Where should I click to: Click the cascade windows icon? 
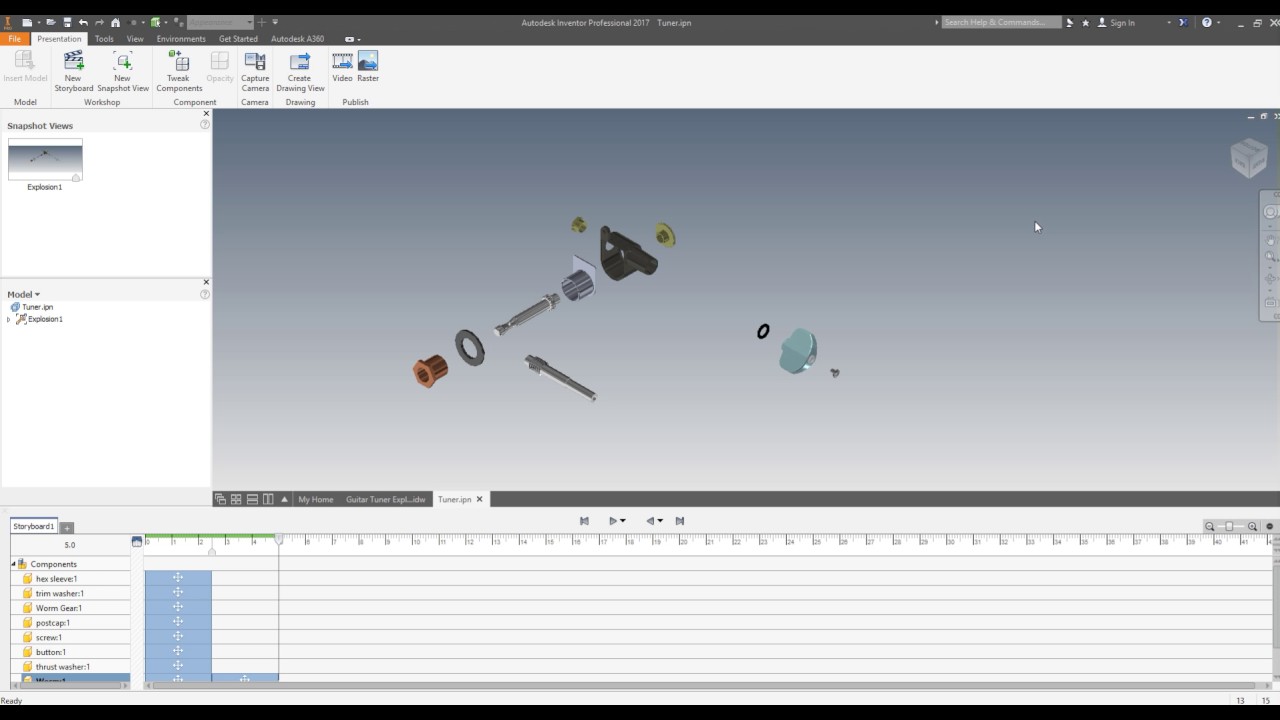[x=220, y=499]
